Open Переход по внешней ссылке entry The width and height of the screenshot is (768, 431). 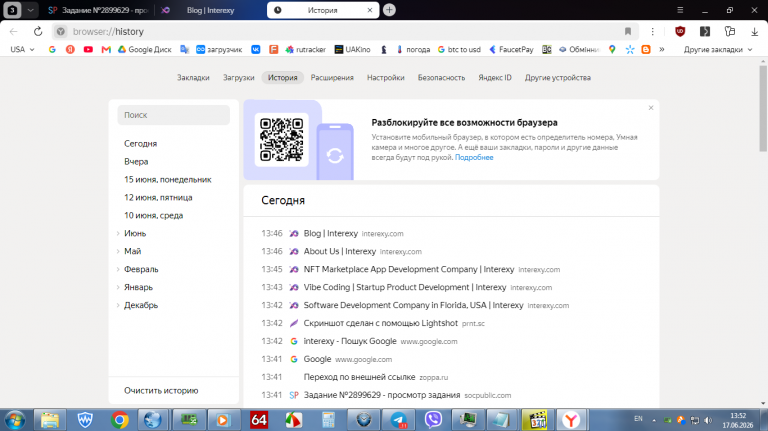pos(360,377)
